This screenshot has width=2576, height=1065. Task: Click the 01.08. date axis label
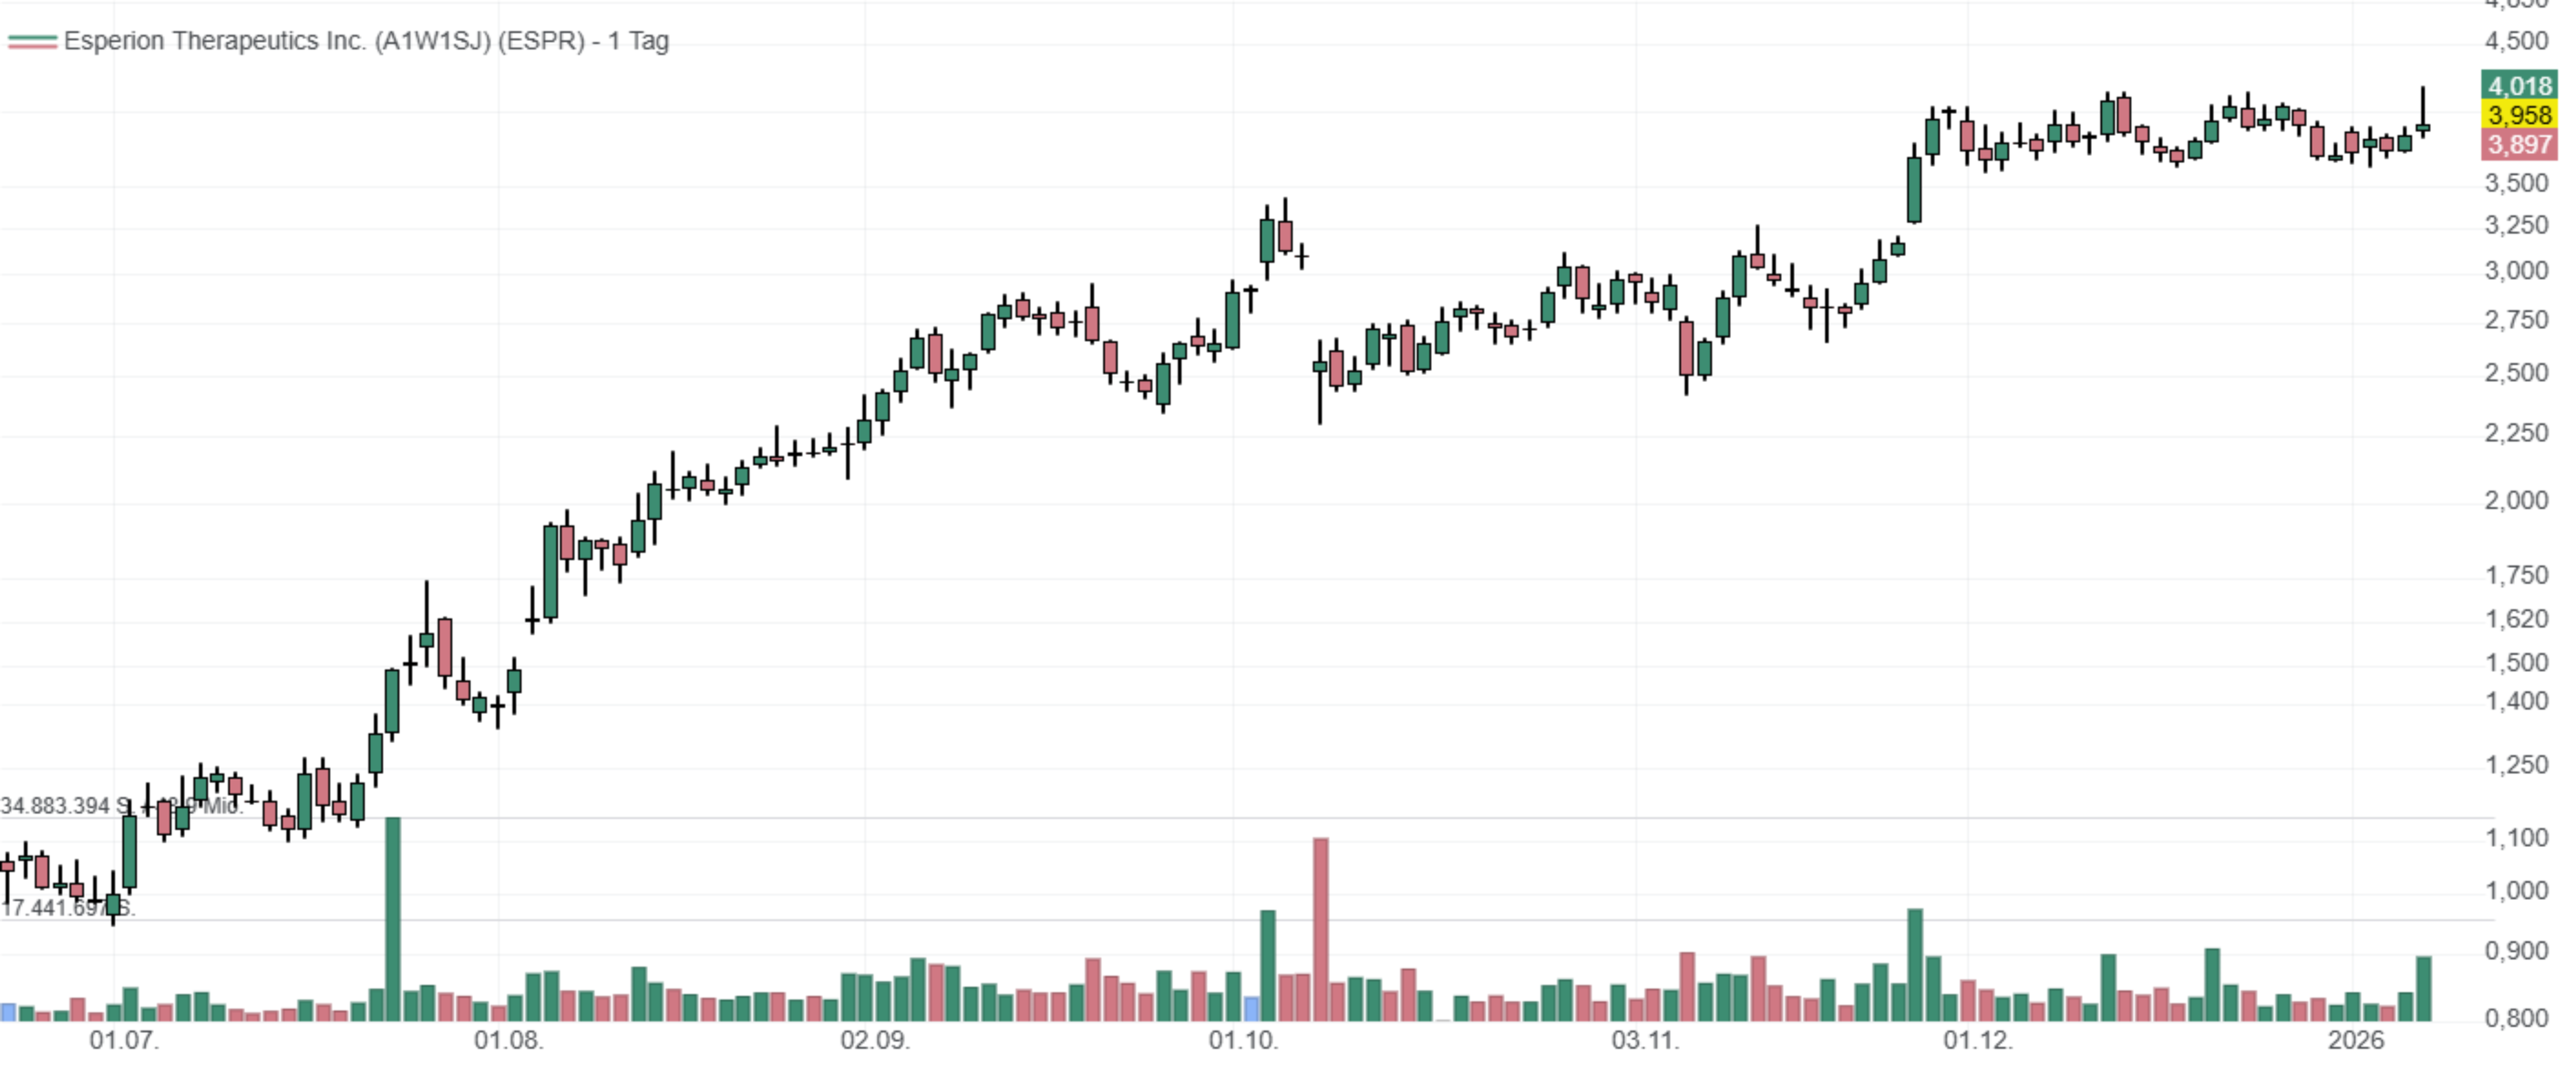(x=508, y=1040)
